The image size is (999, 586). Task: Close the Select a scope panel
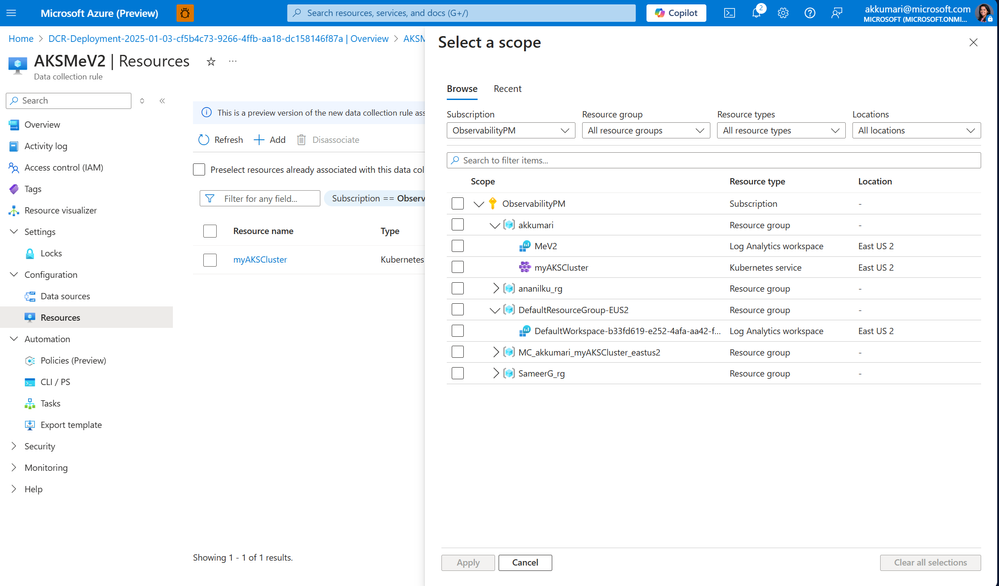[973, 43]
